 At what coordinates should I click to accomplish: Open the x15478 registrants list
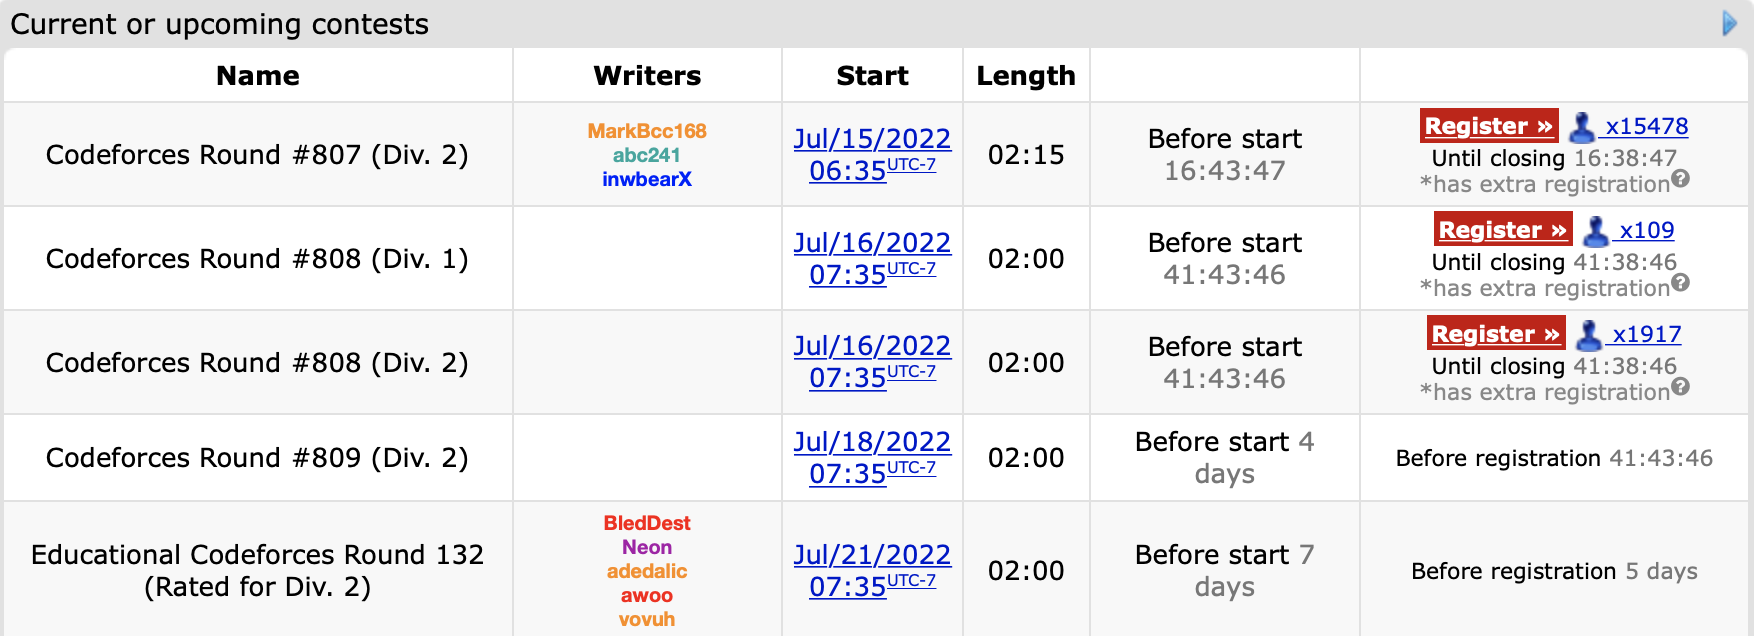[x=1646, y=127]
